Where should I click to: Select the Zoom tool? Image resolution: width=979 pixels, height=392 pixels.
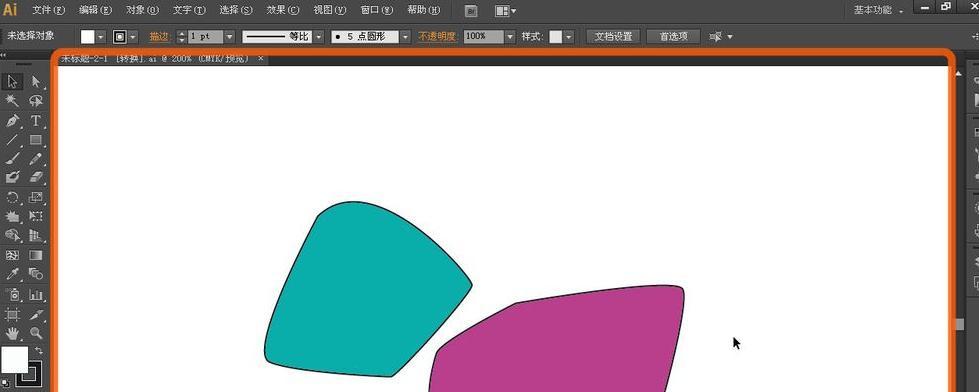pos(36,333)
